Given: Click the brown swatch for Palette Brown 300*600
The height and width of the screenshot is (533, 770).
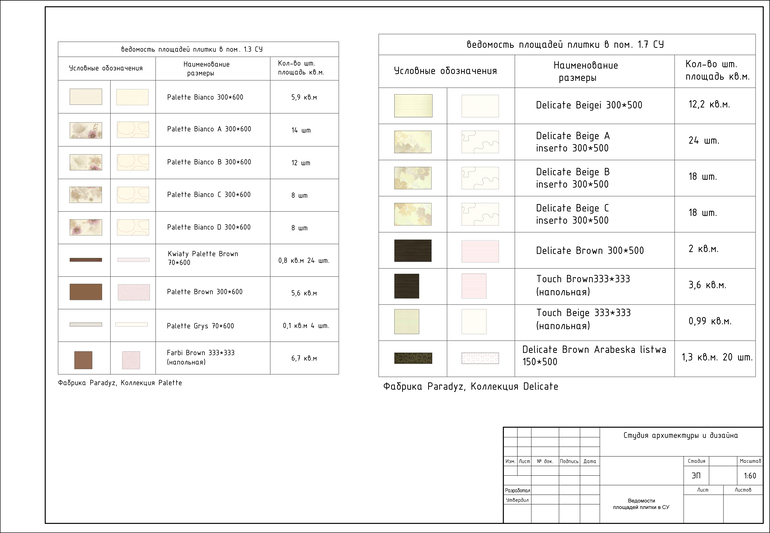Looking at the screenshot, I should pyautogui.click(x=85, y=292).
